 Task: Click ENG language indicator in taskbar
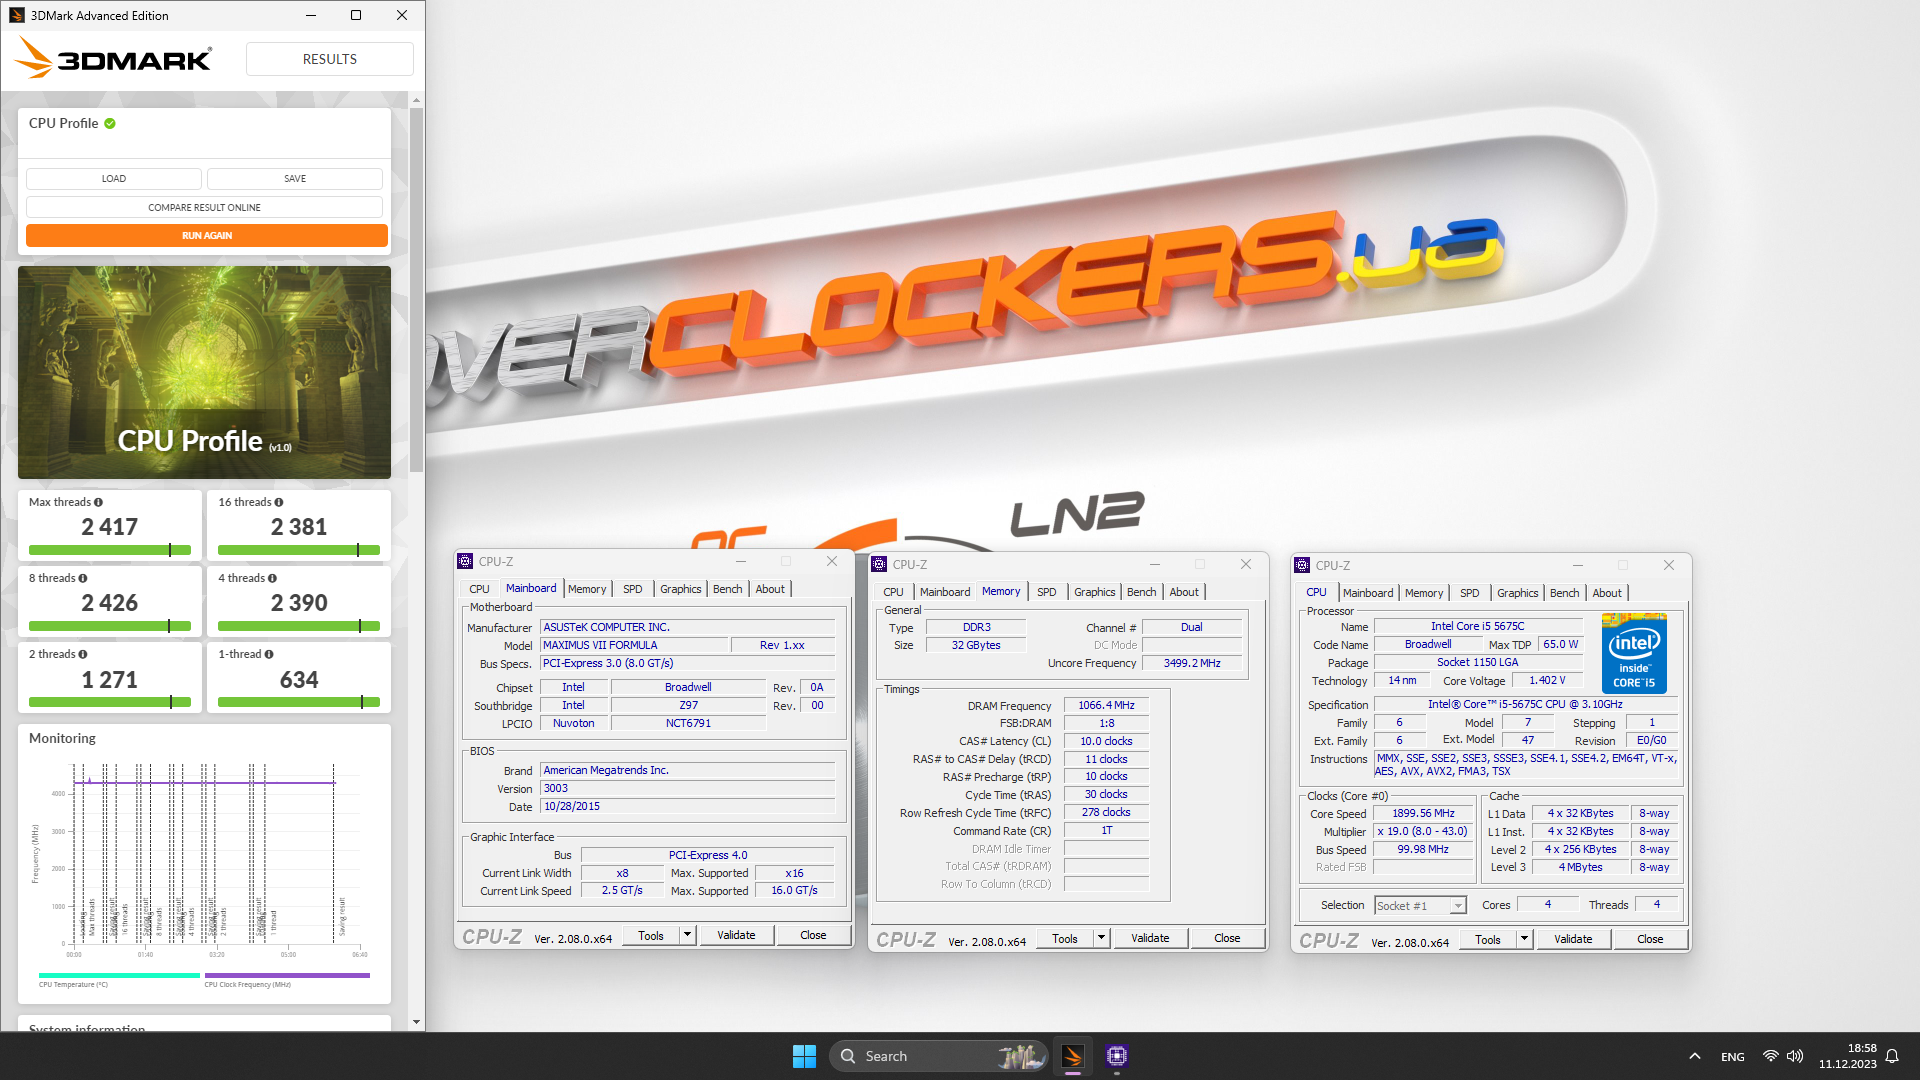coord(1733,1056)
